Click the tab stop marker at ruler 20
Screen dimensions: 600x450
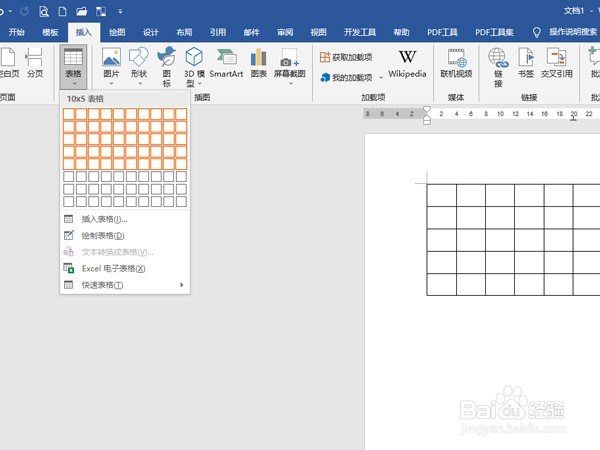click(x=573, y=119)
